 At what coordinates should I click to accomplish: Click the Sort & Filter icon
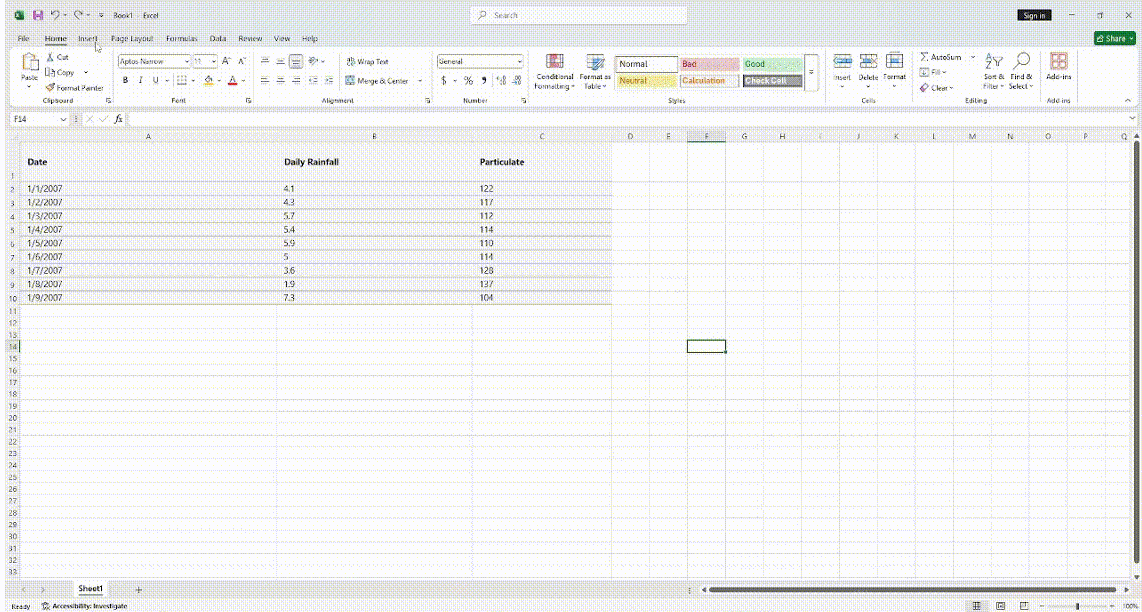[x=993, y=62]
